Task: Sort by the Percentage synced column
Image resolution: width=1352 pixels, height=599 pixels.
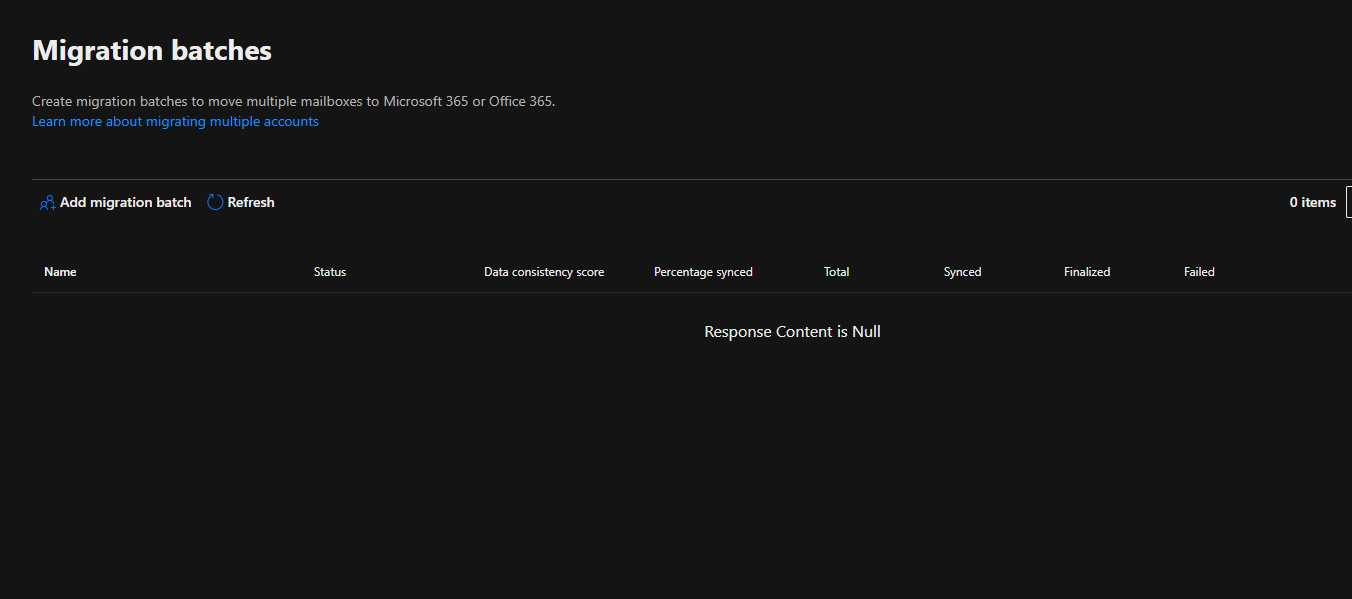Action: point(703,271)
